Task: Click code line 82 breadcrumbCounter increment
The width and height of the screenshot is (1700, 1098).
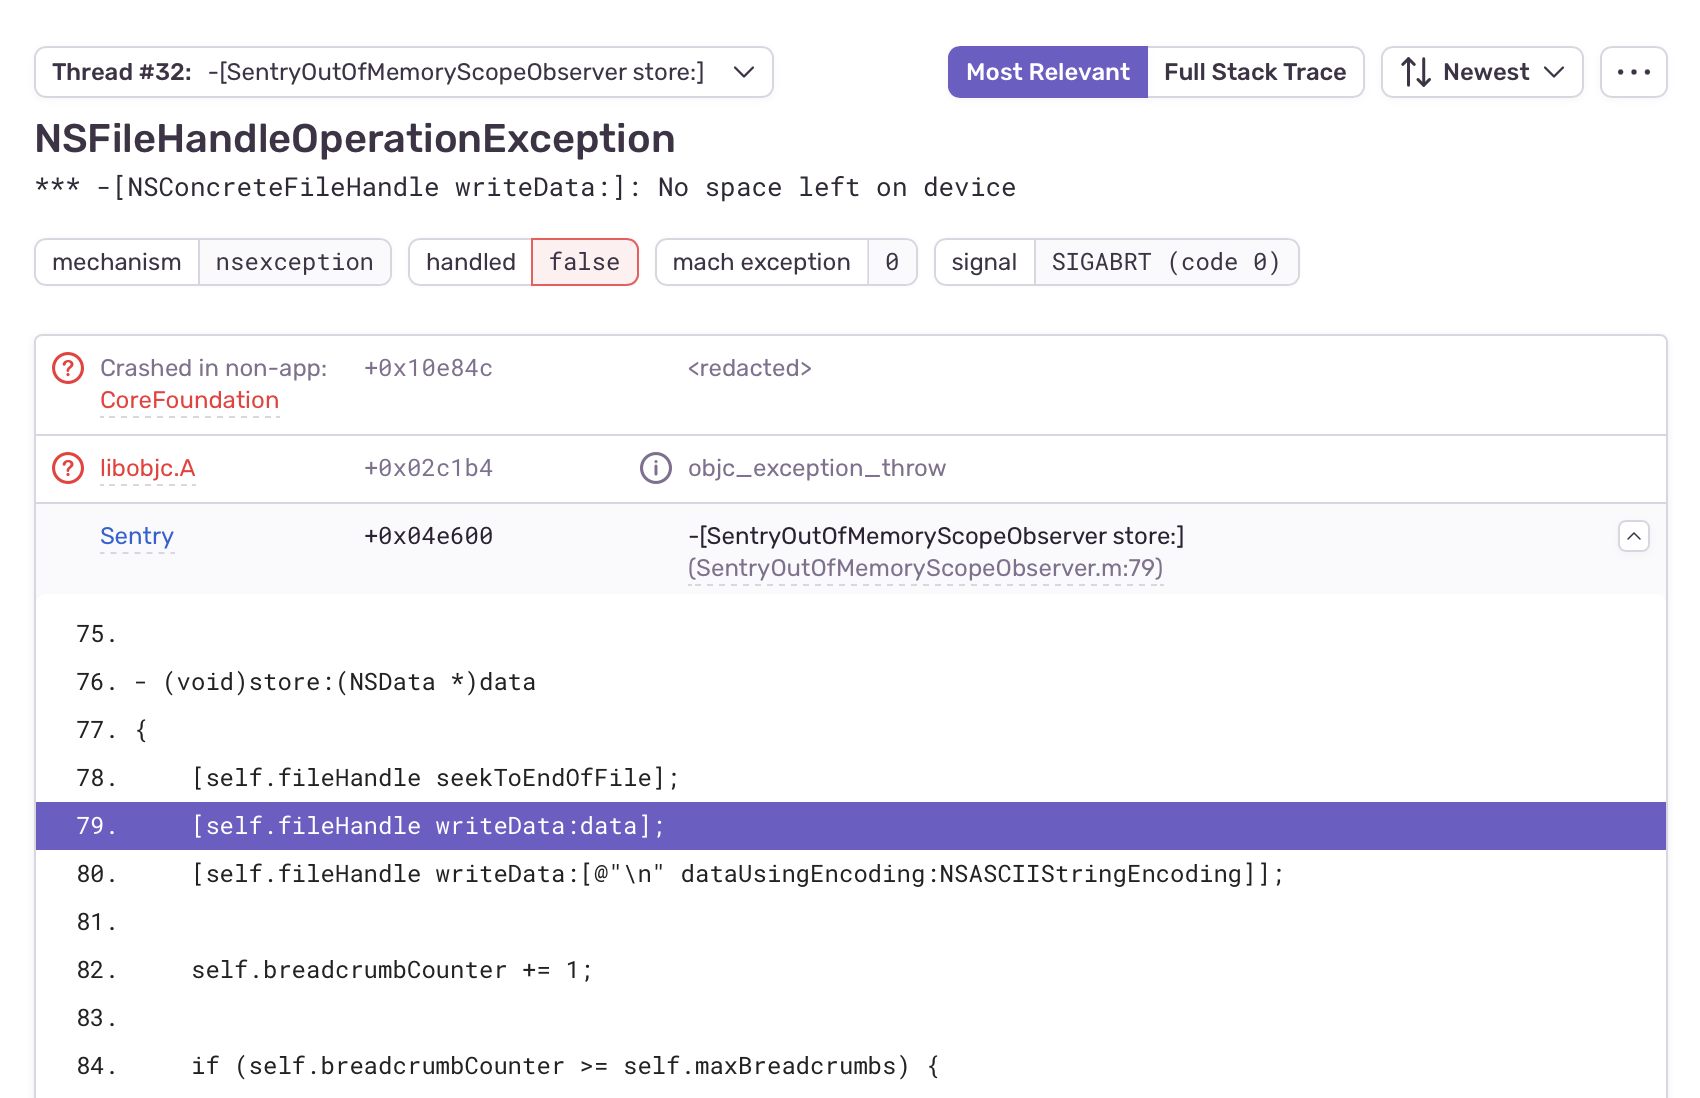Action: click(x=851, y=970)
